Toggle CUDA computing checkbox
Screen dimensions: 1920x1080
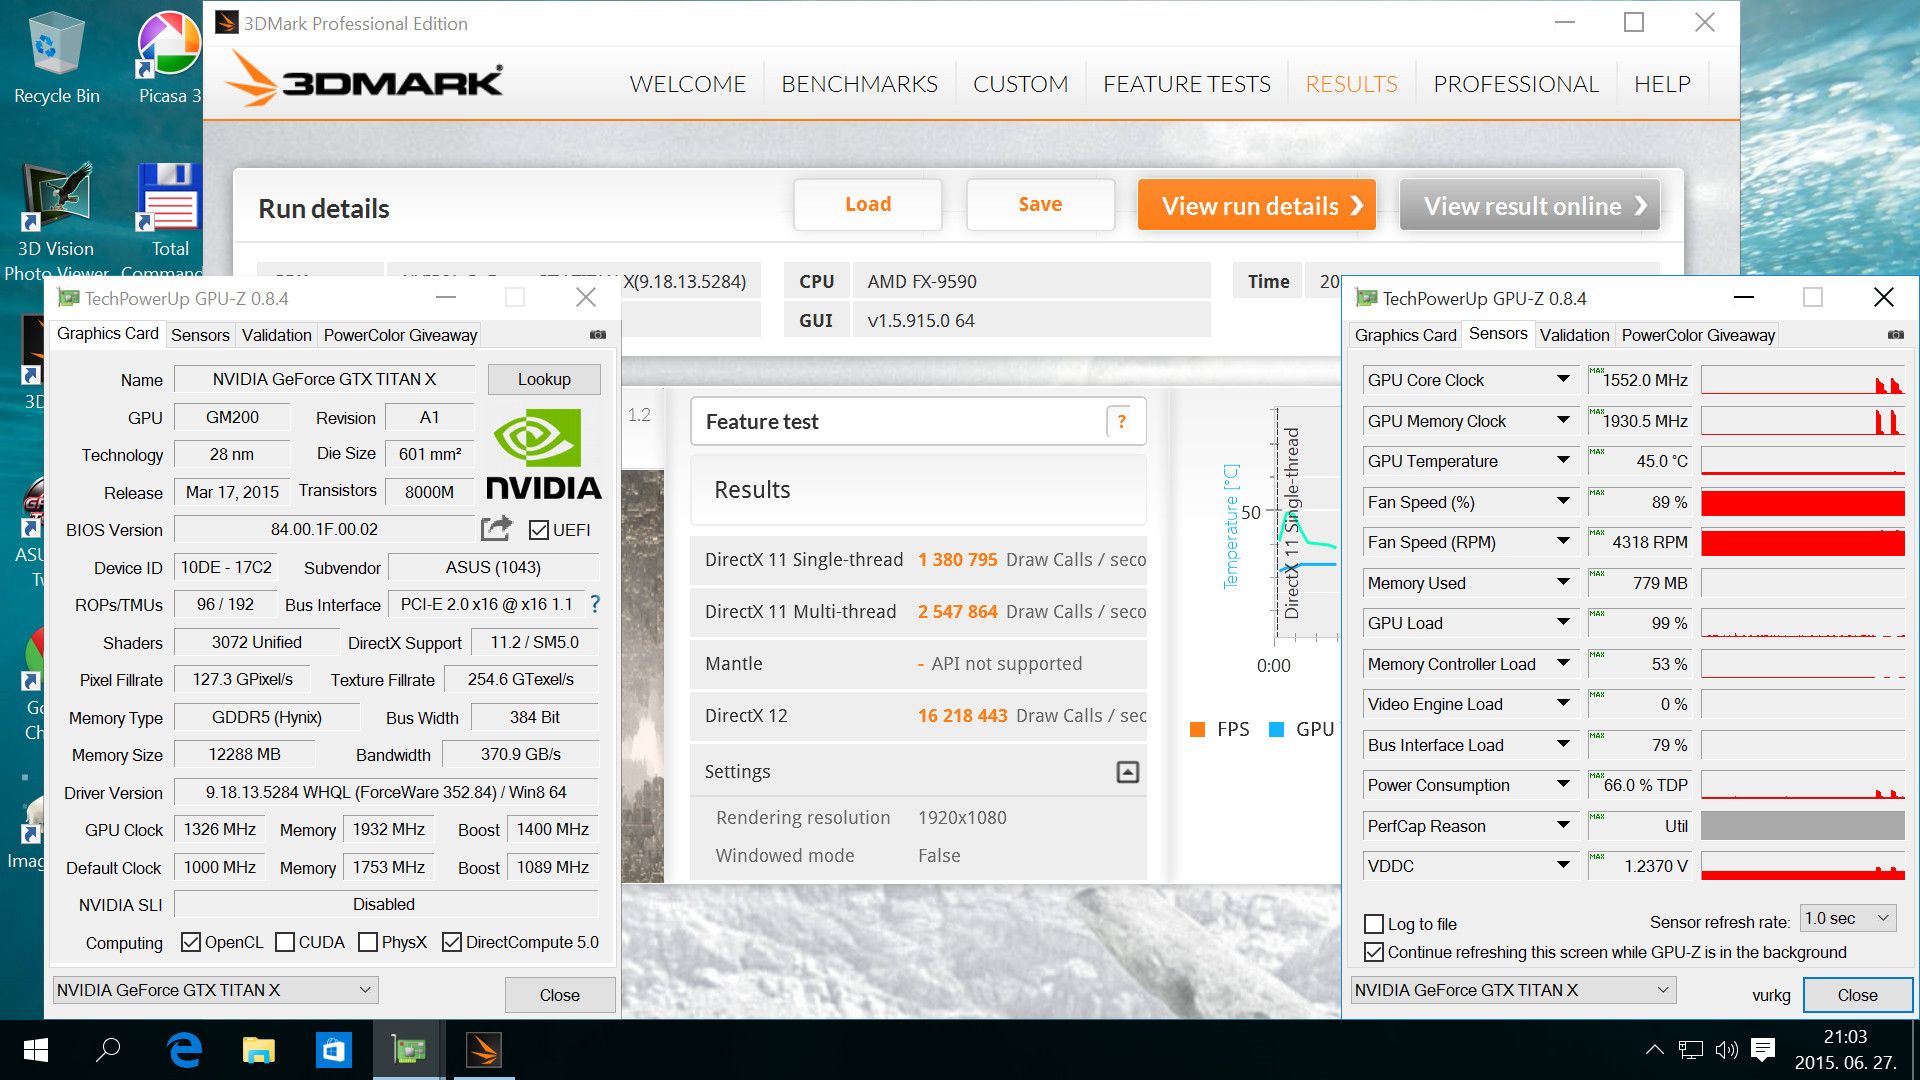coord(285,942)
